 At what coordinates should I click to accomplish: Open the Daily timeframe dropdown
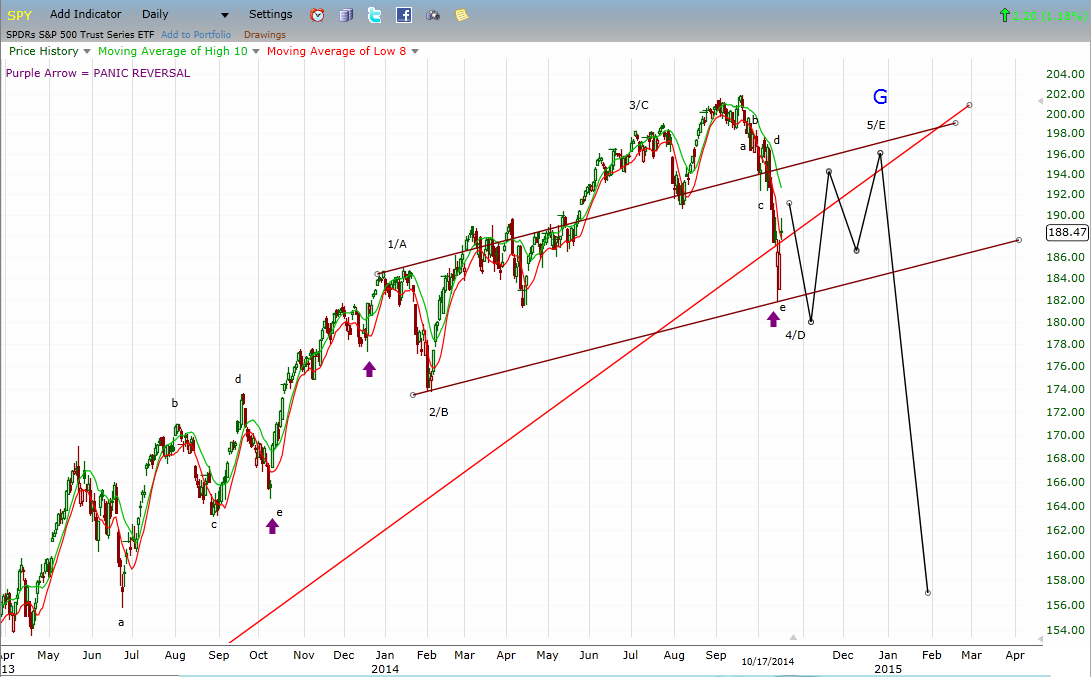click(x=184, y=15)
